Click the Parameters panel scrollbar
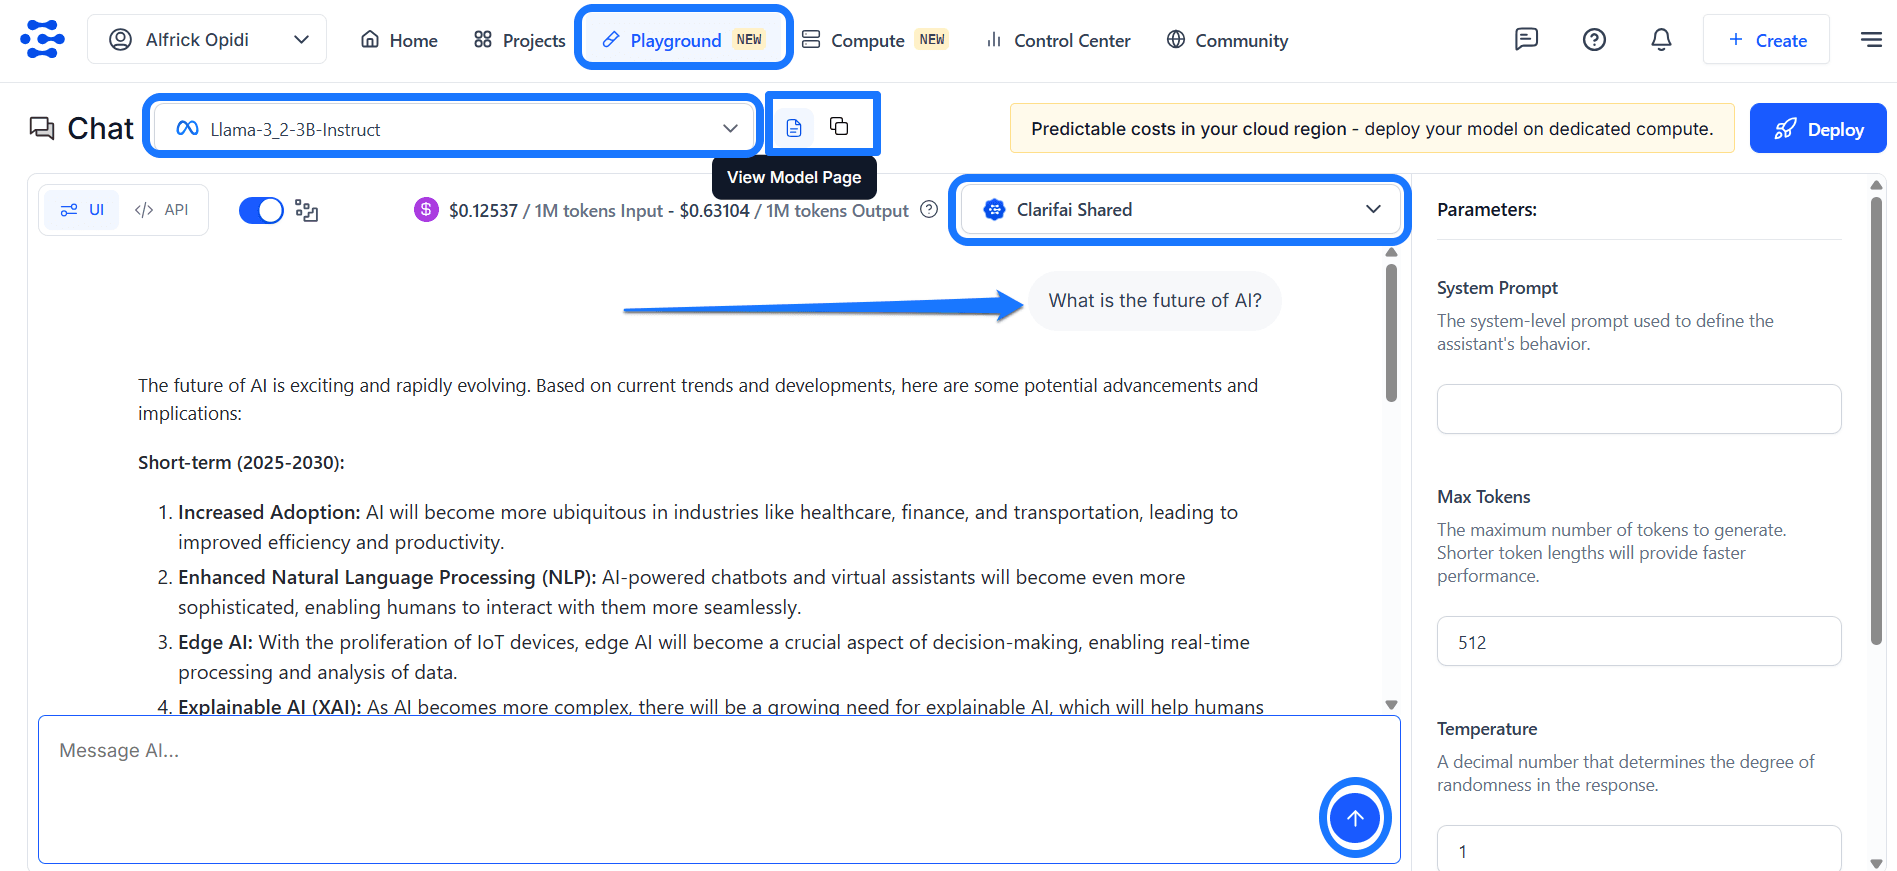Viewport: 1897px width, 871px height. pyautogui.click(x=1876, y=419)
